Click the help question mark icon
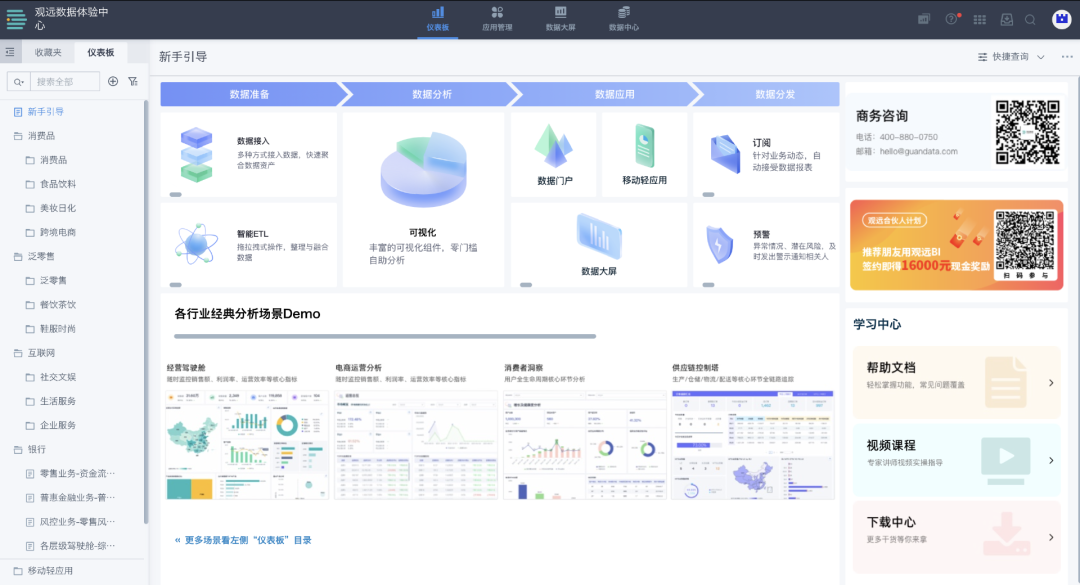 951,19
